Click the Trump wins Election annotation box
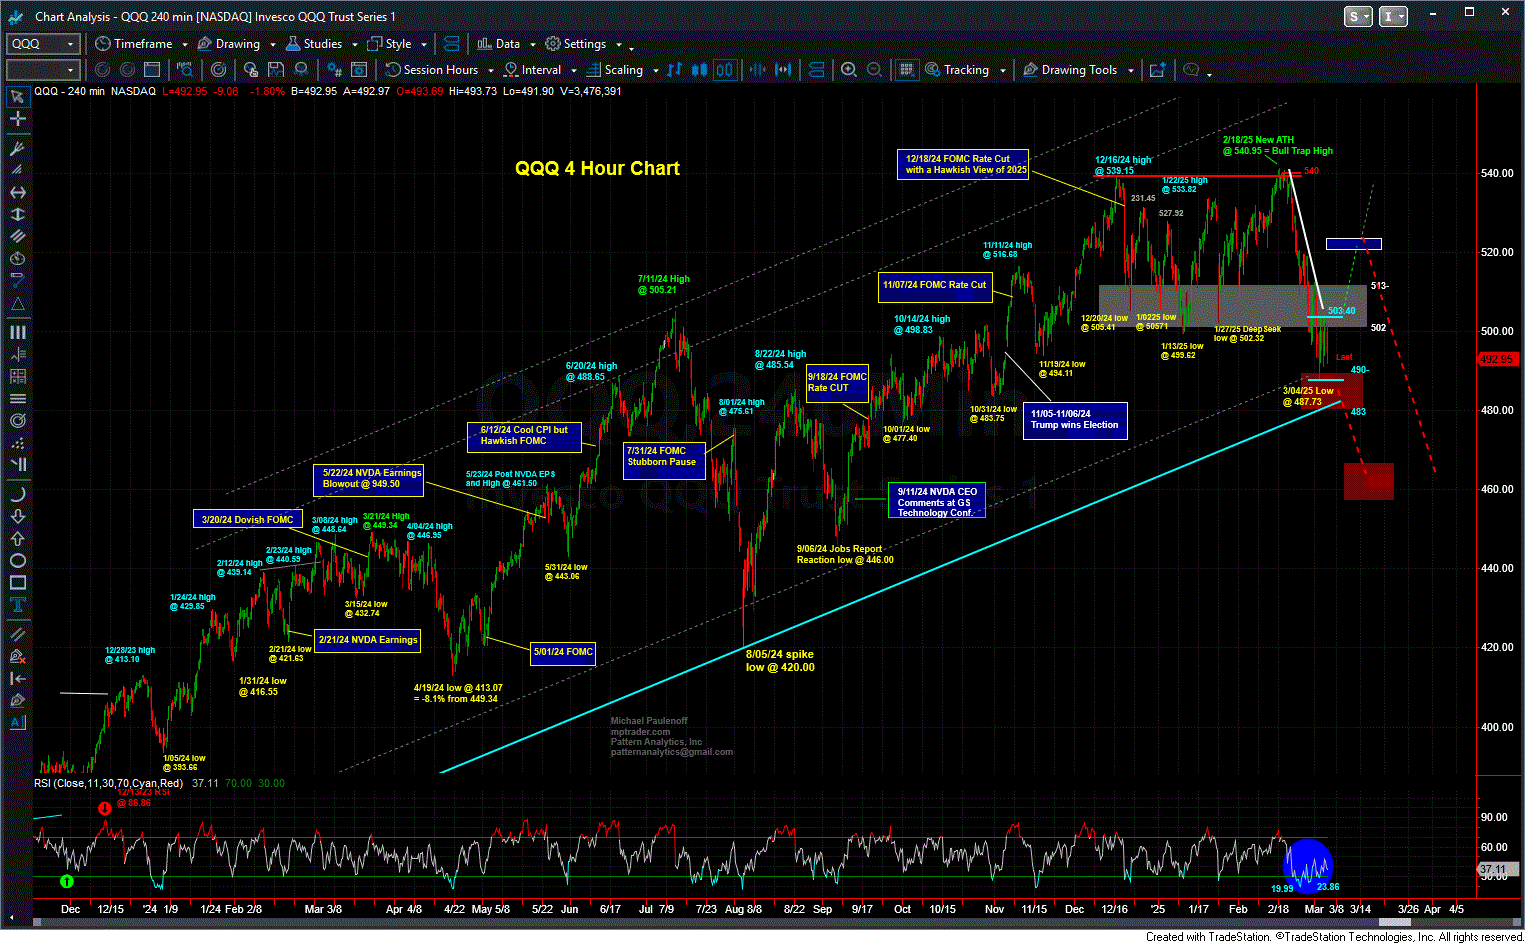The height and width of the screenshot is (943, 1525). [1075, 420]
